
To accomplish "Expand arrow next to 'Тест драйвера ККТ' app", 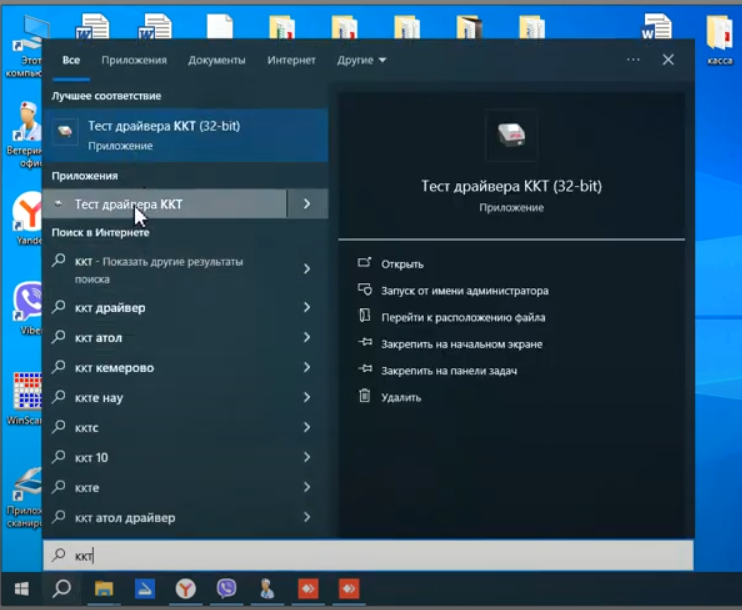I will click(x=307, y=204).
